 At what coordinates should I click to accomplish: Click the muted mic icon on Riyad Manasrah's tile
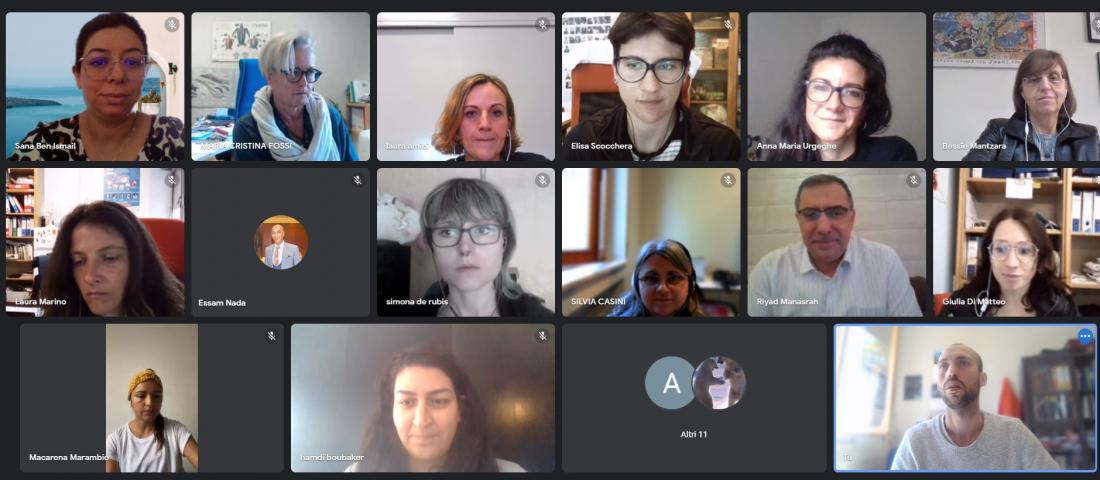pyautogui.click(x=913, y=180)
